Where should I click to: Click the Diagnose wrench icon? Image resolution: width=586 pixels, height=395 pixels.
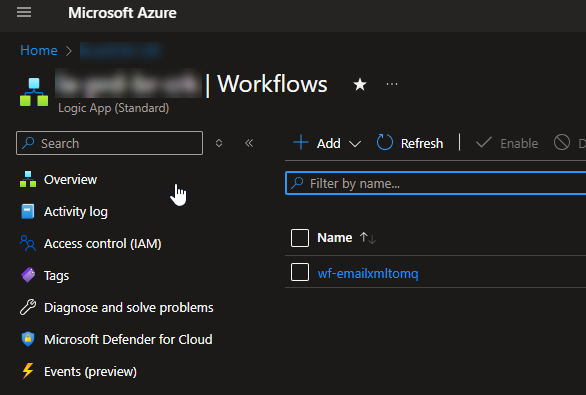pos(28,307)
